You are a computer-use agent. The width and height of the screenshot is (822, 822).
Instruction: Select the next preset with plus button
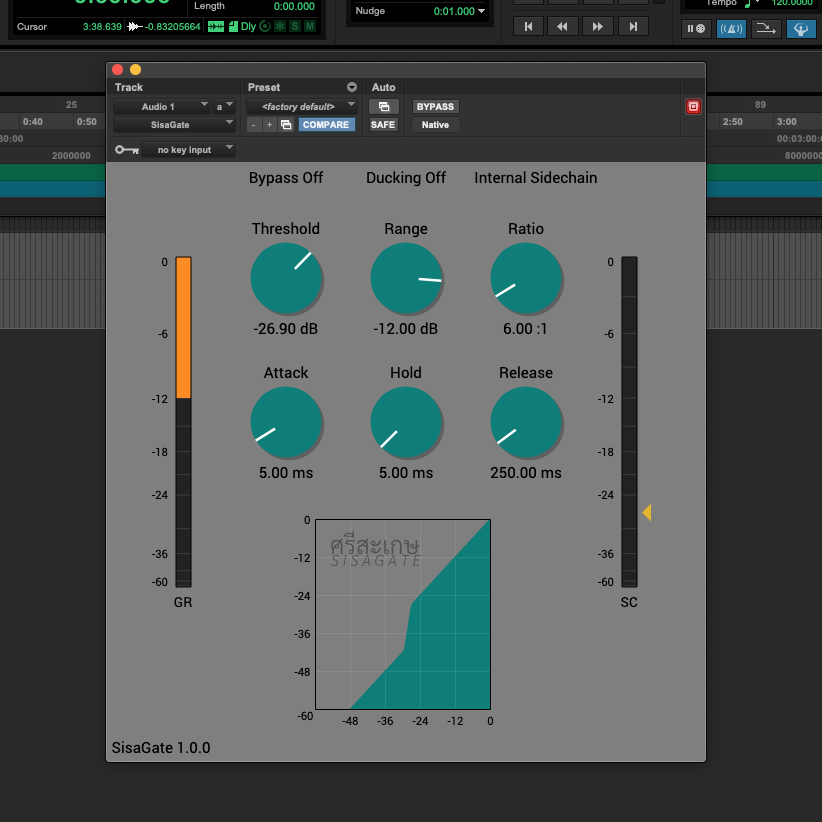click(x=269, y=125)
